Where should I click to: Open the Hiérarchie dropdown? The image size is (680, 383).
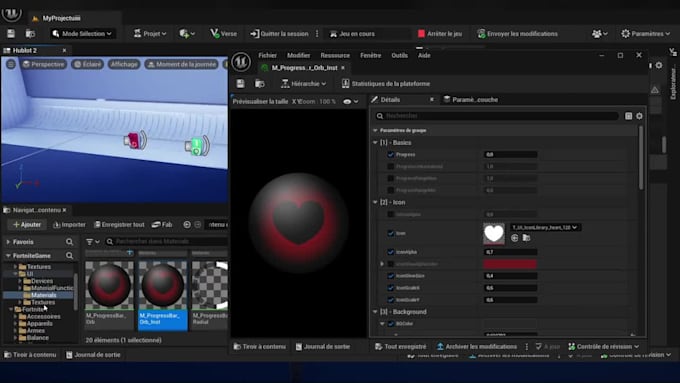(x=303, y=83)
